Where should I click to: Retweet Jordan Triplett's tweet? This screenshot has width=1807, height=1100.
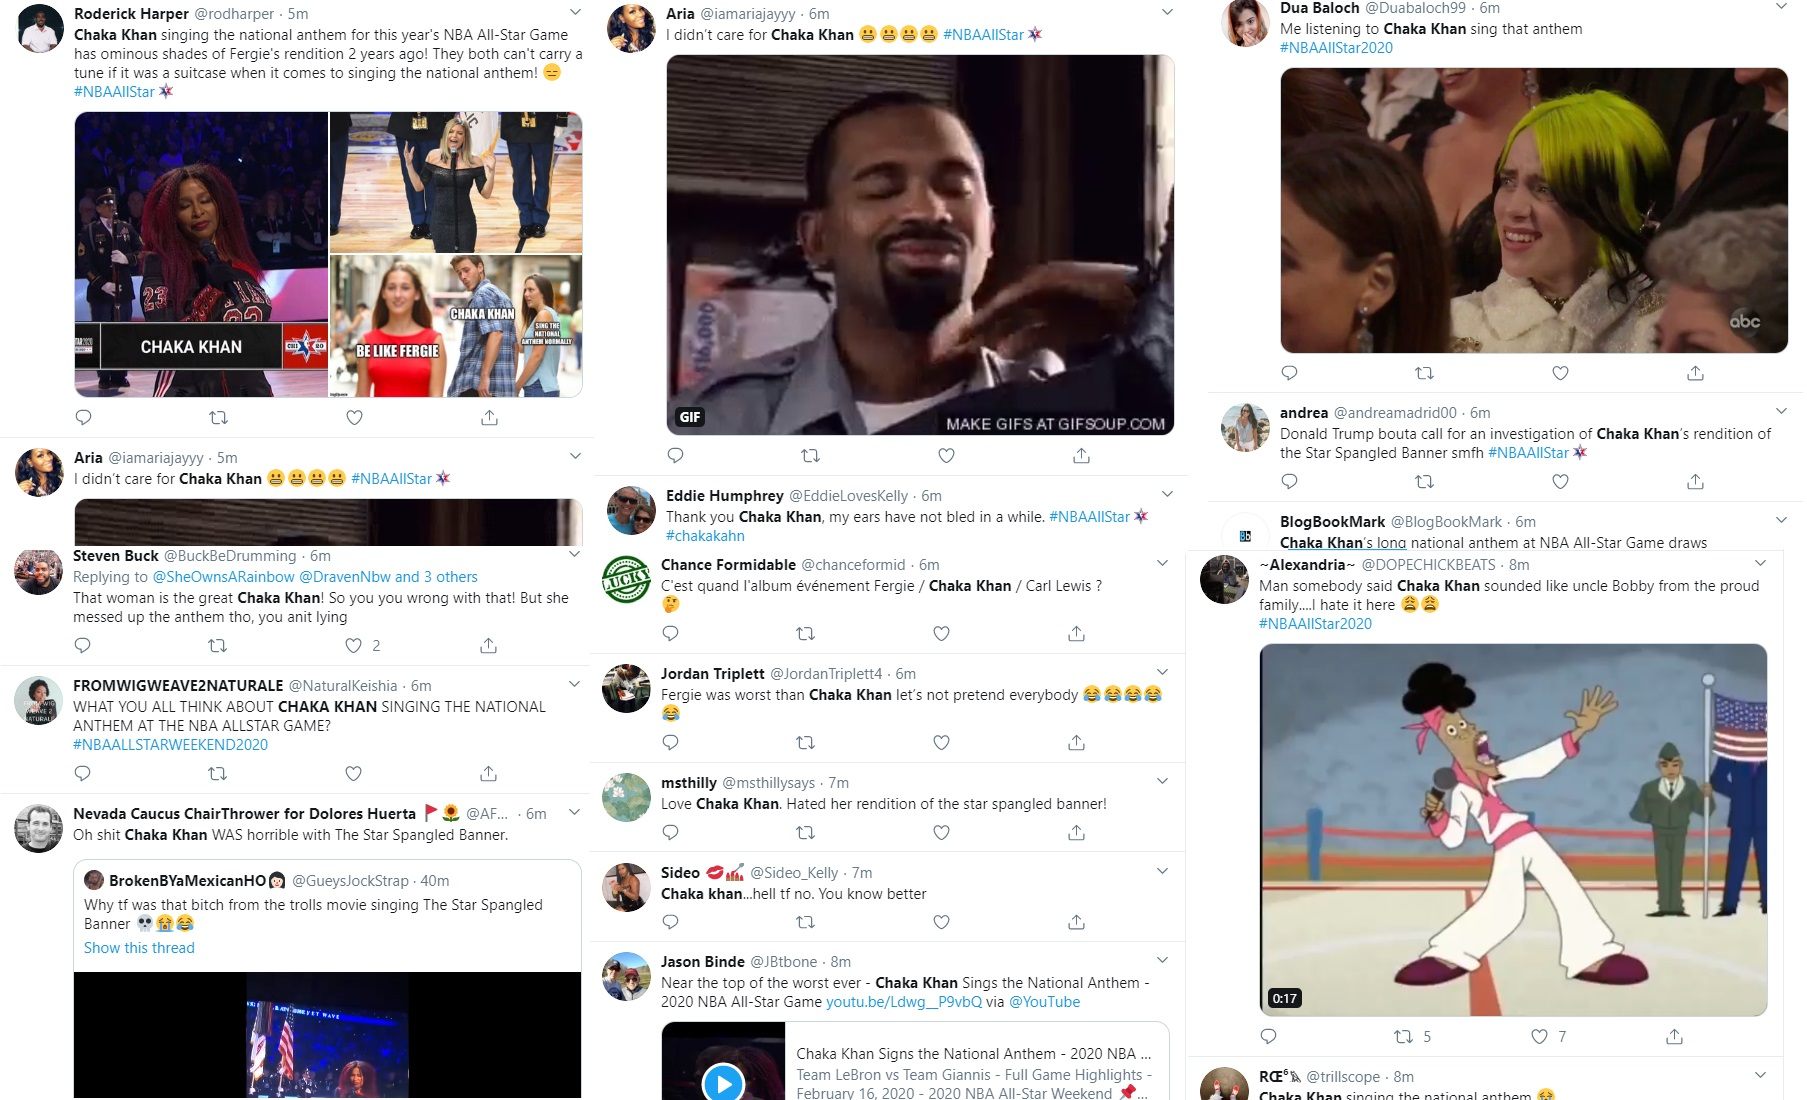805,742
